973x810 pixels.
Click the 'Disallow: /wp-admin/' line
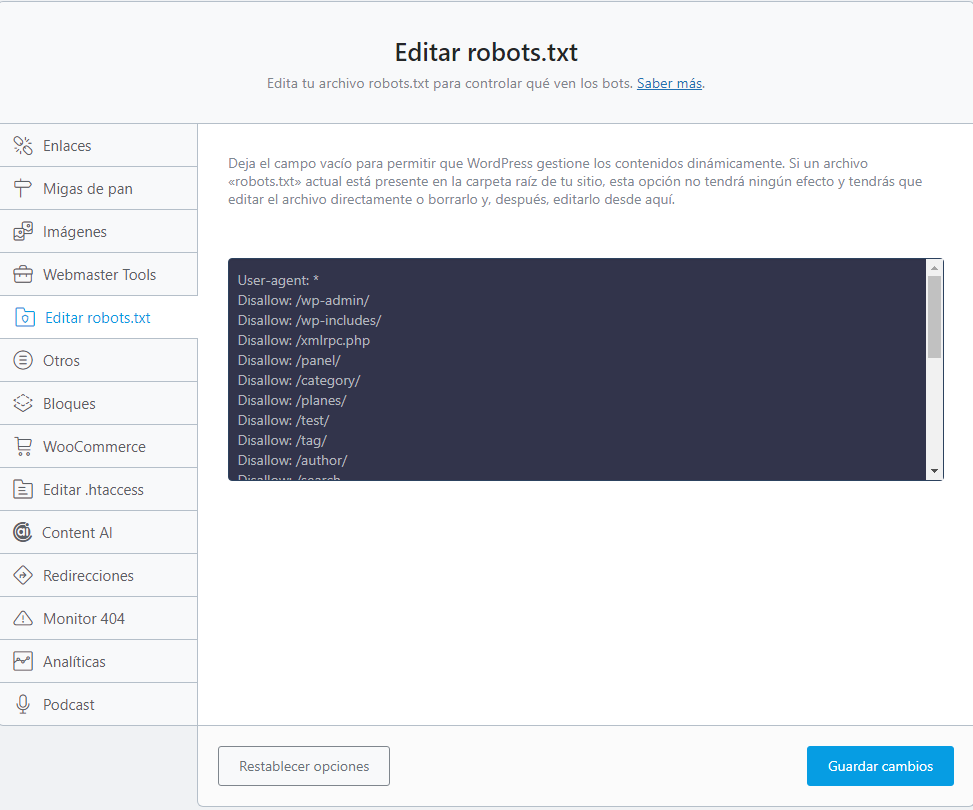click(303, 300)
